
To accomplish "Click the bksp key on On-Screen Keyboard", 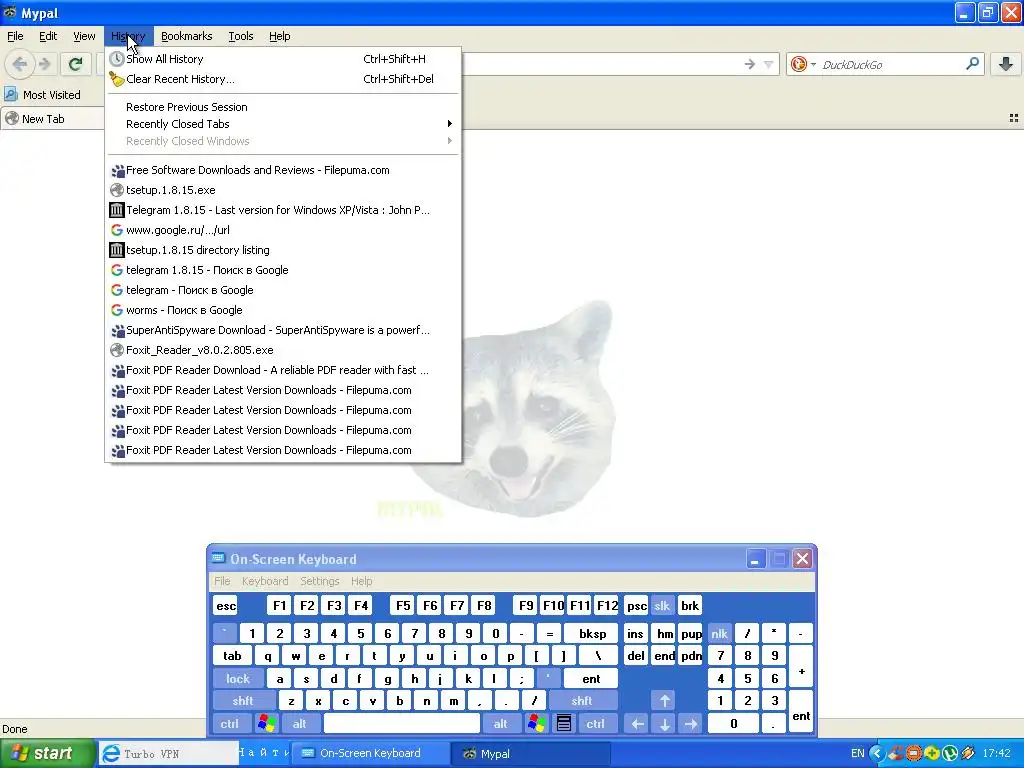I will [x=592, y=633].
